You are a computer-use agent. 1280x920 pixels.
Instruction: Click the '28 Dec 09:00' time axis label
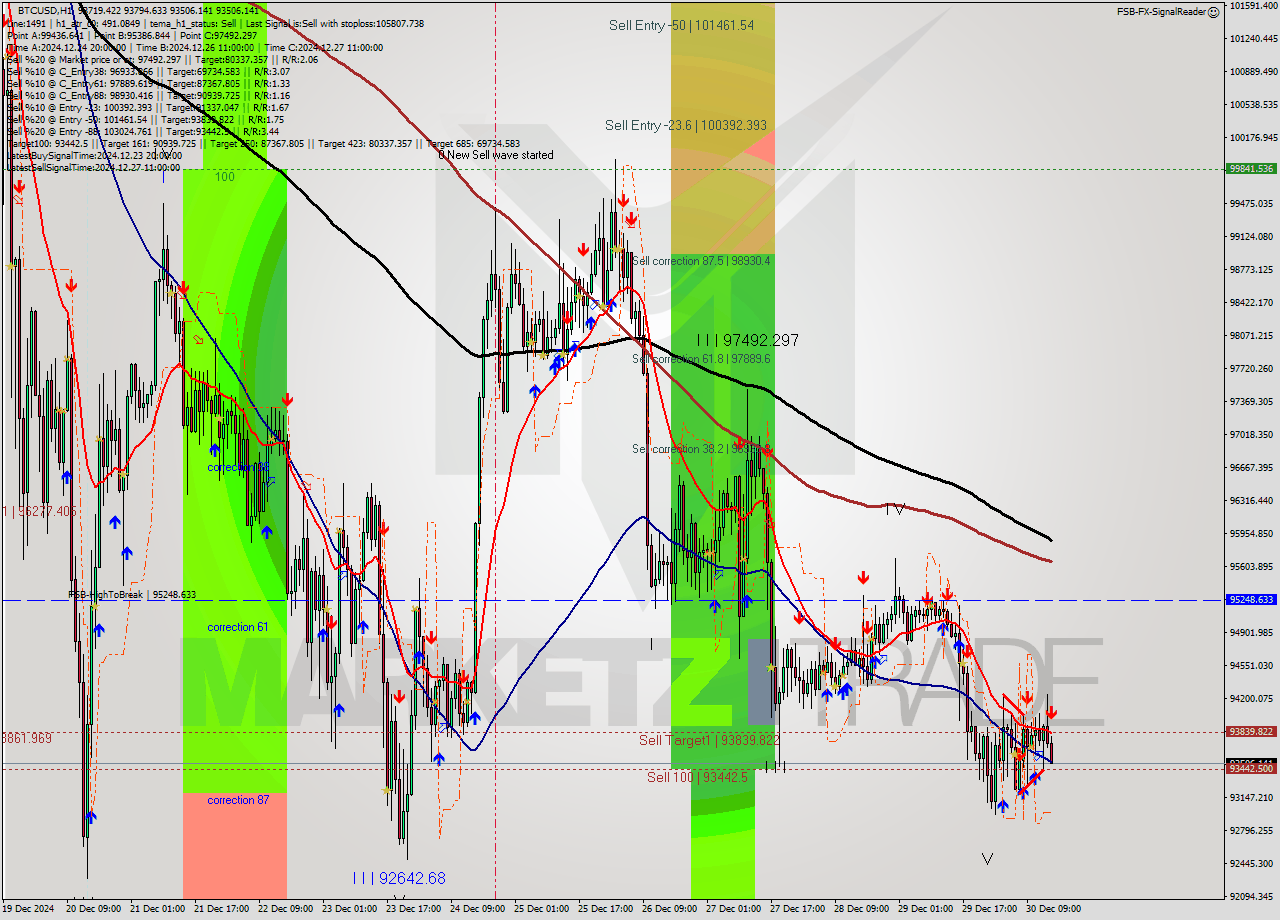862,909
